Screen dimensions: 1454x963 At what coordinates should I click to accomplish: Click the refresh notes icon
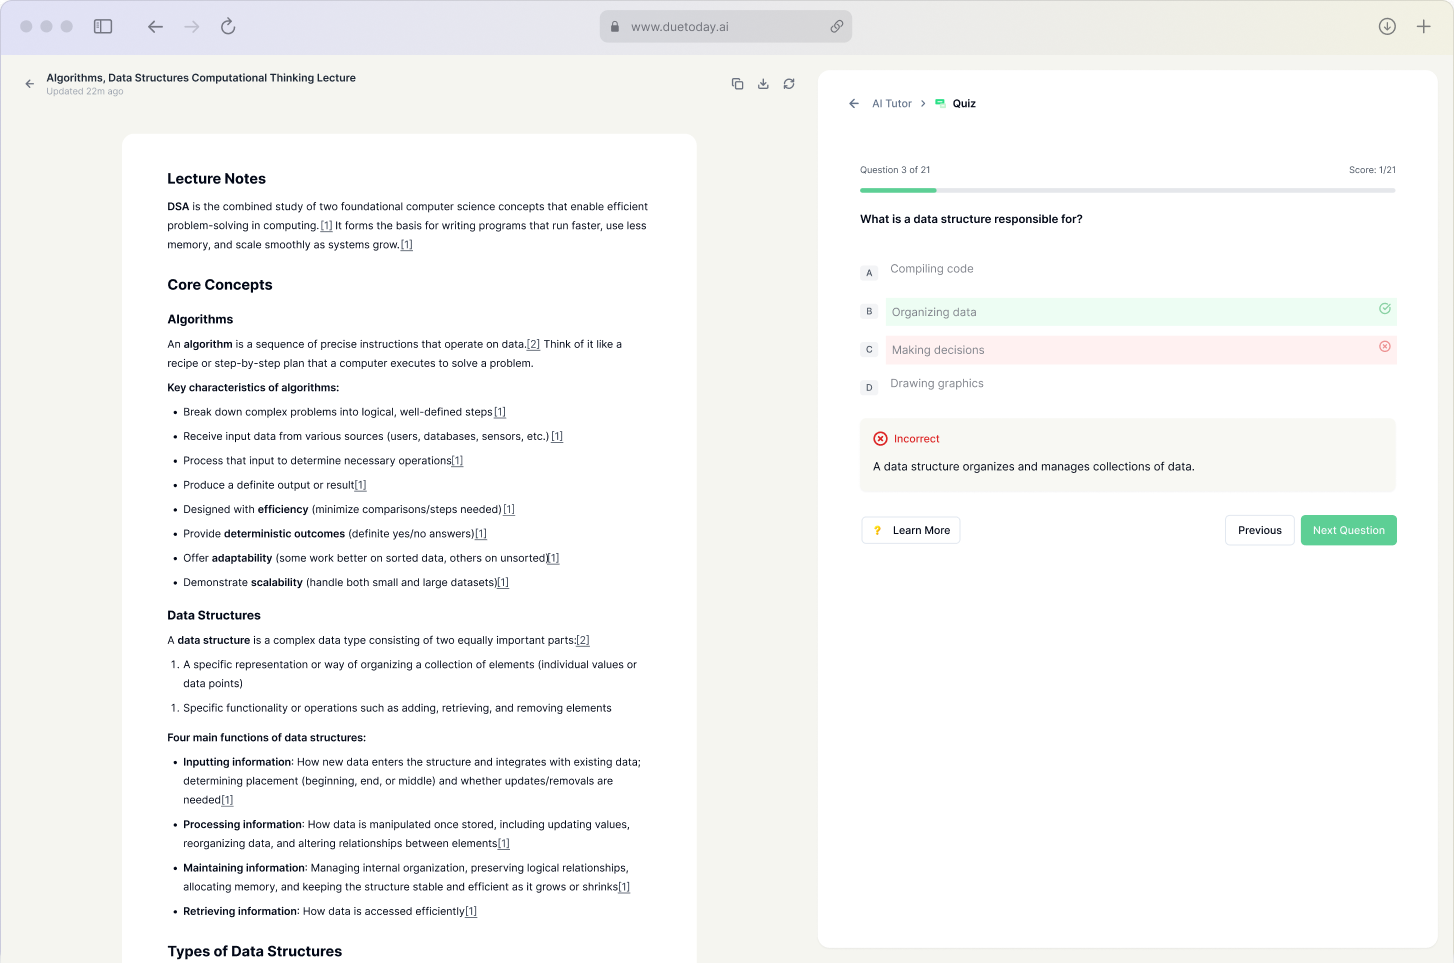(x=789, y=84)
